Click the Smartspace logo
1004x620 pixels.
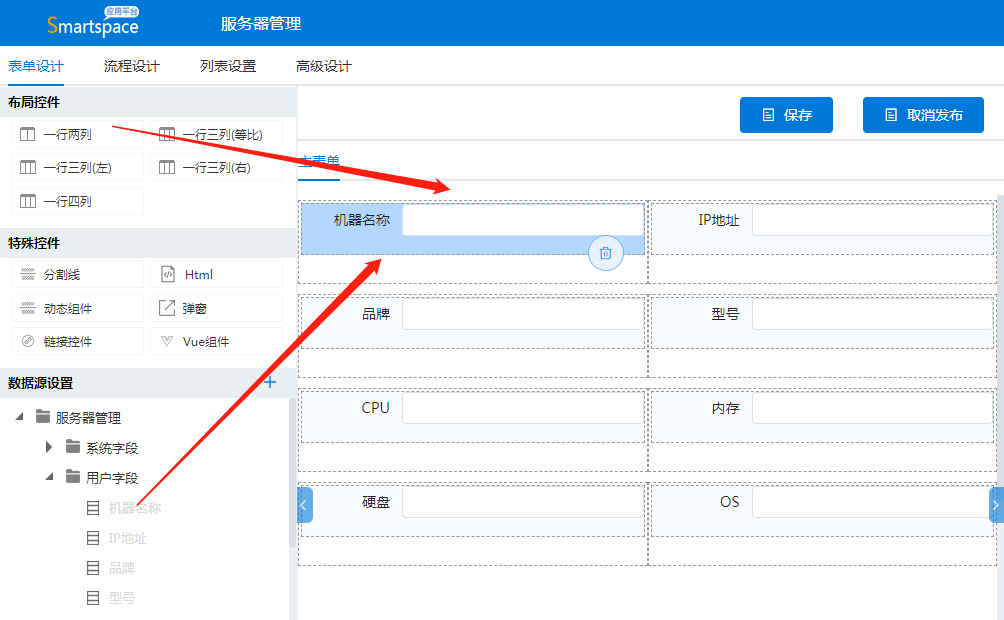[x=93, y=22]
